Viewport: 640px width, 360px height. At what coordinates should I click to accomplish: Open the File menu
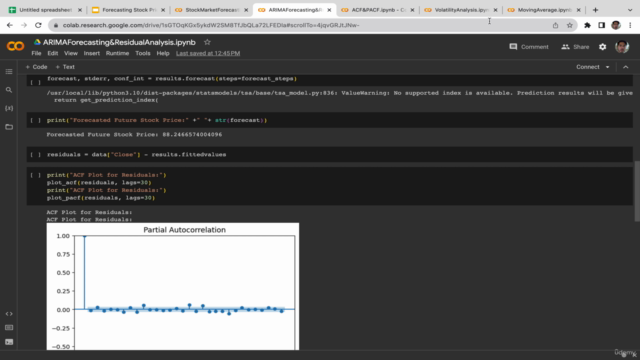tap(36, 53)
